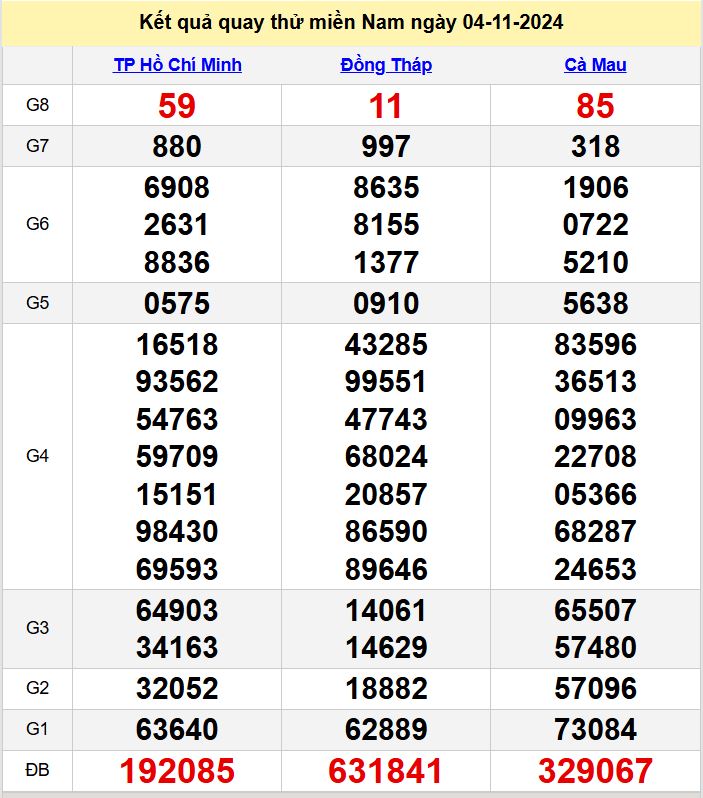Click the G6 number 1906
This screenshot has width=703, height=798.
596,188
